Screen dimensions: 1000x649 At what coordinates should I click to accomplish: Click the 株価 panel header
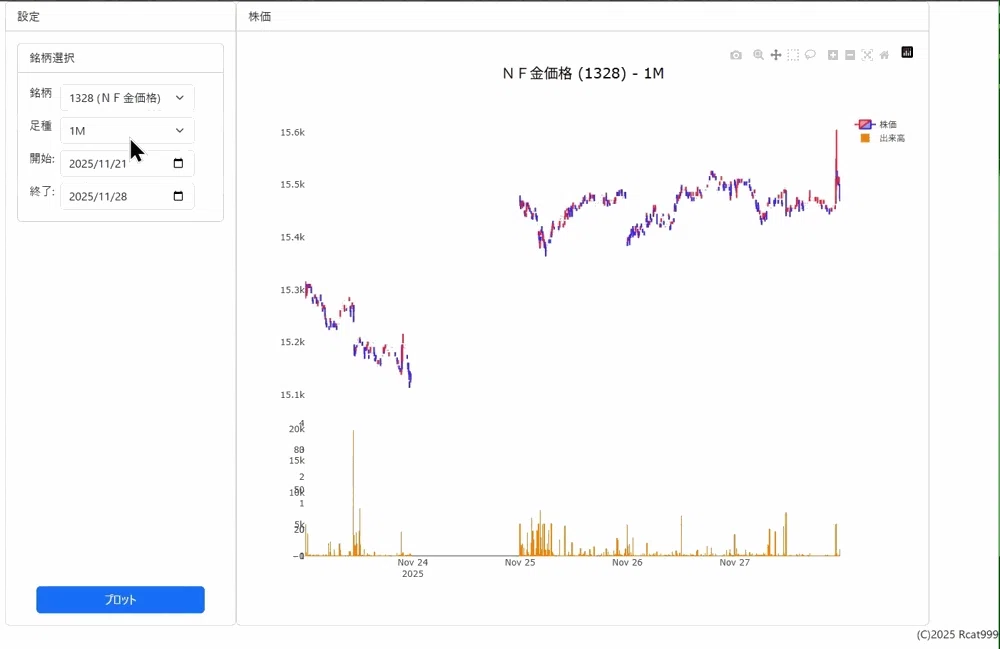pyautogui.click(x=260, y=17)
